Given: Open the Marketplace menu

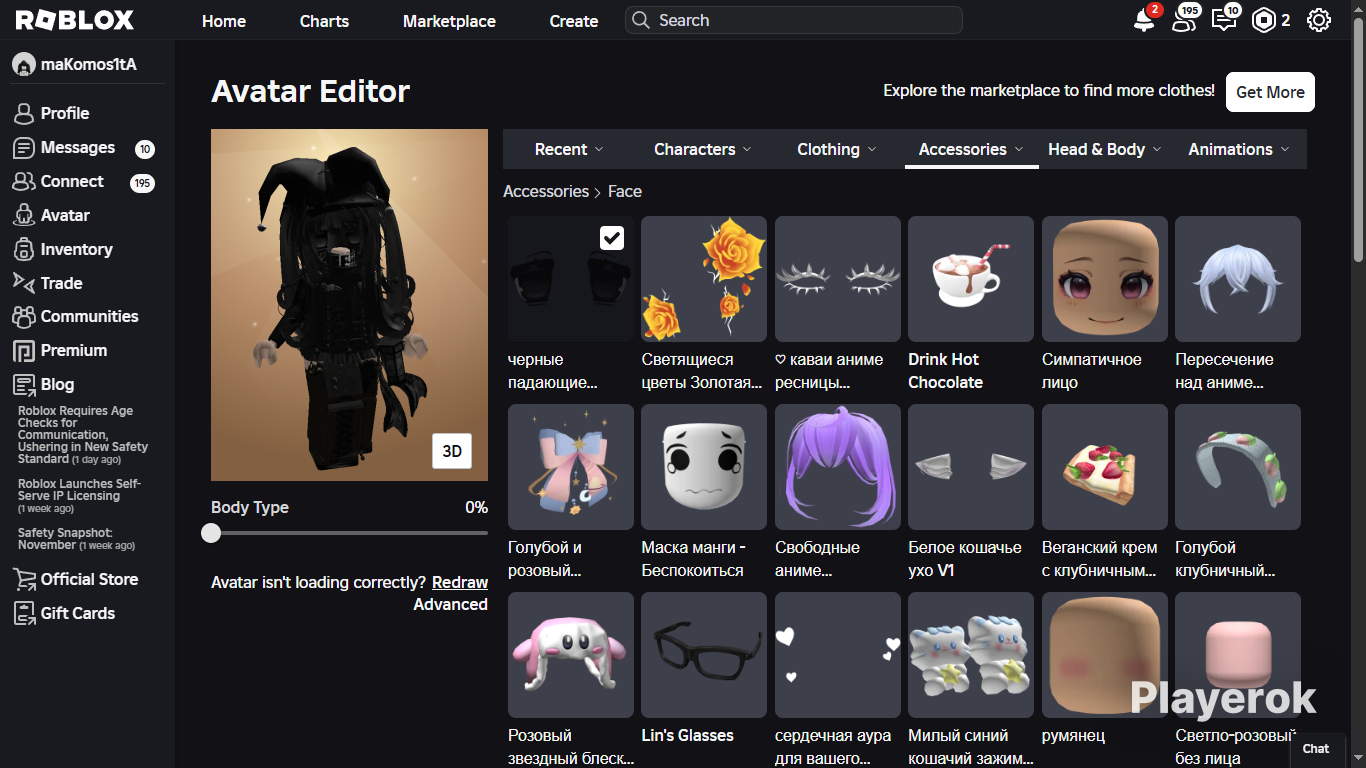Looking at the screenshot, I should pos(449,21).
